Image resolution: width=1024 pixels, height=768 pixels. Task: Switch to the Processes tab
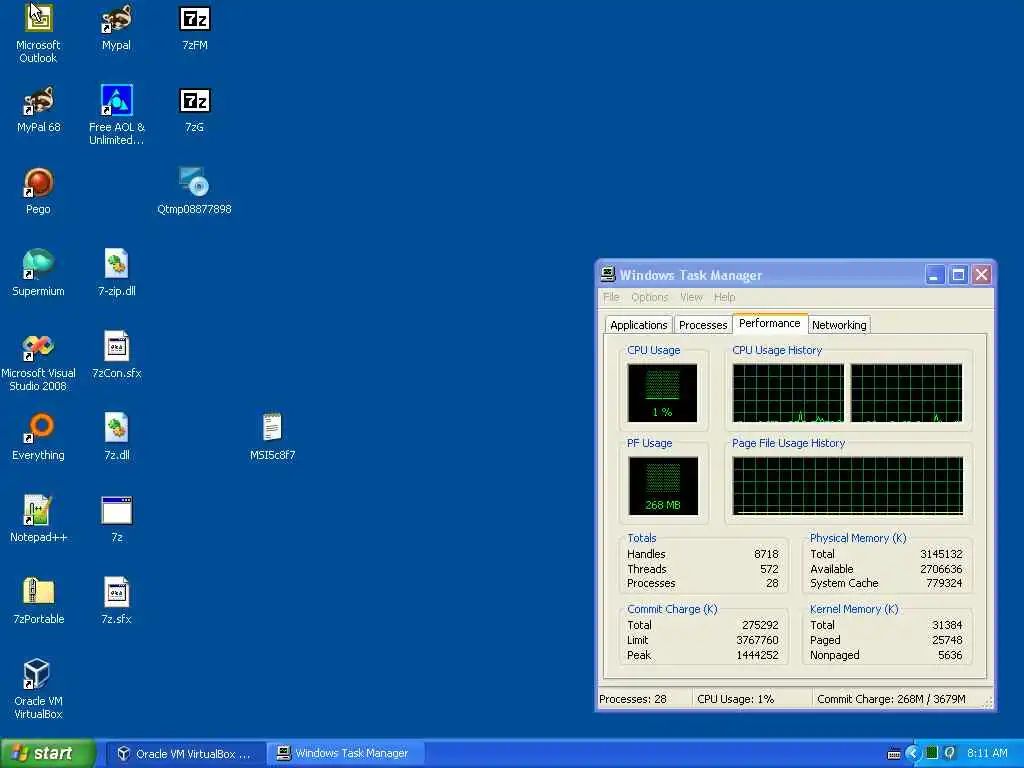tap(703, 325)
